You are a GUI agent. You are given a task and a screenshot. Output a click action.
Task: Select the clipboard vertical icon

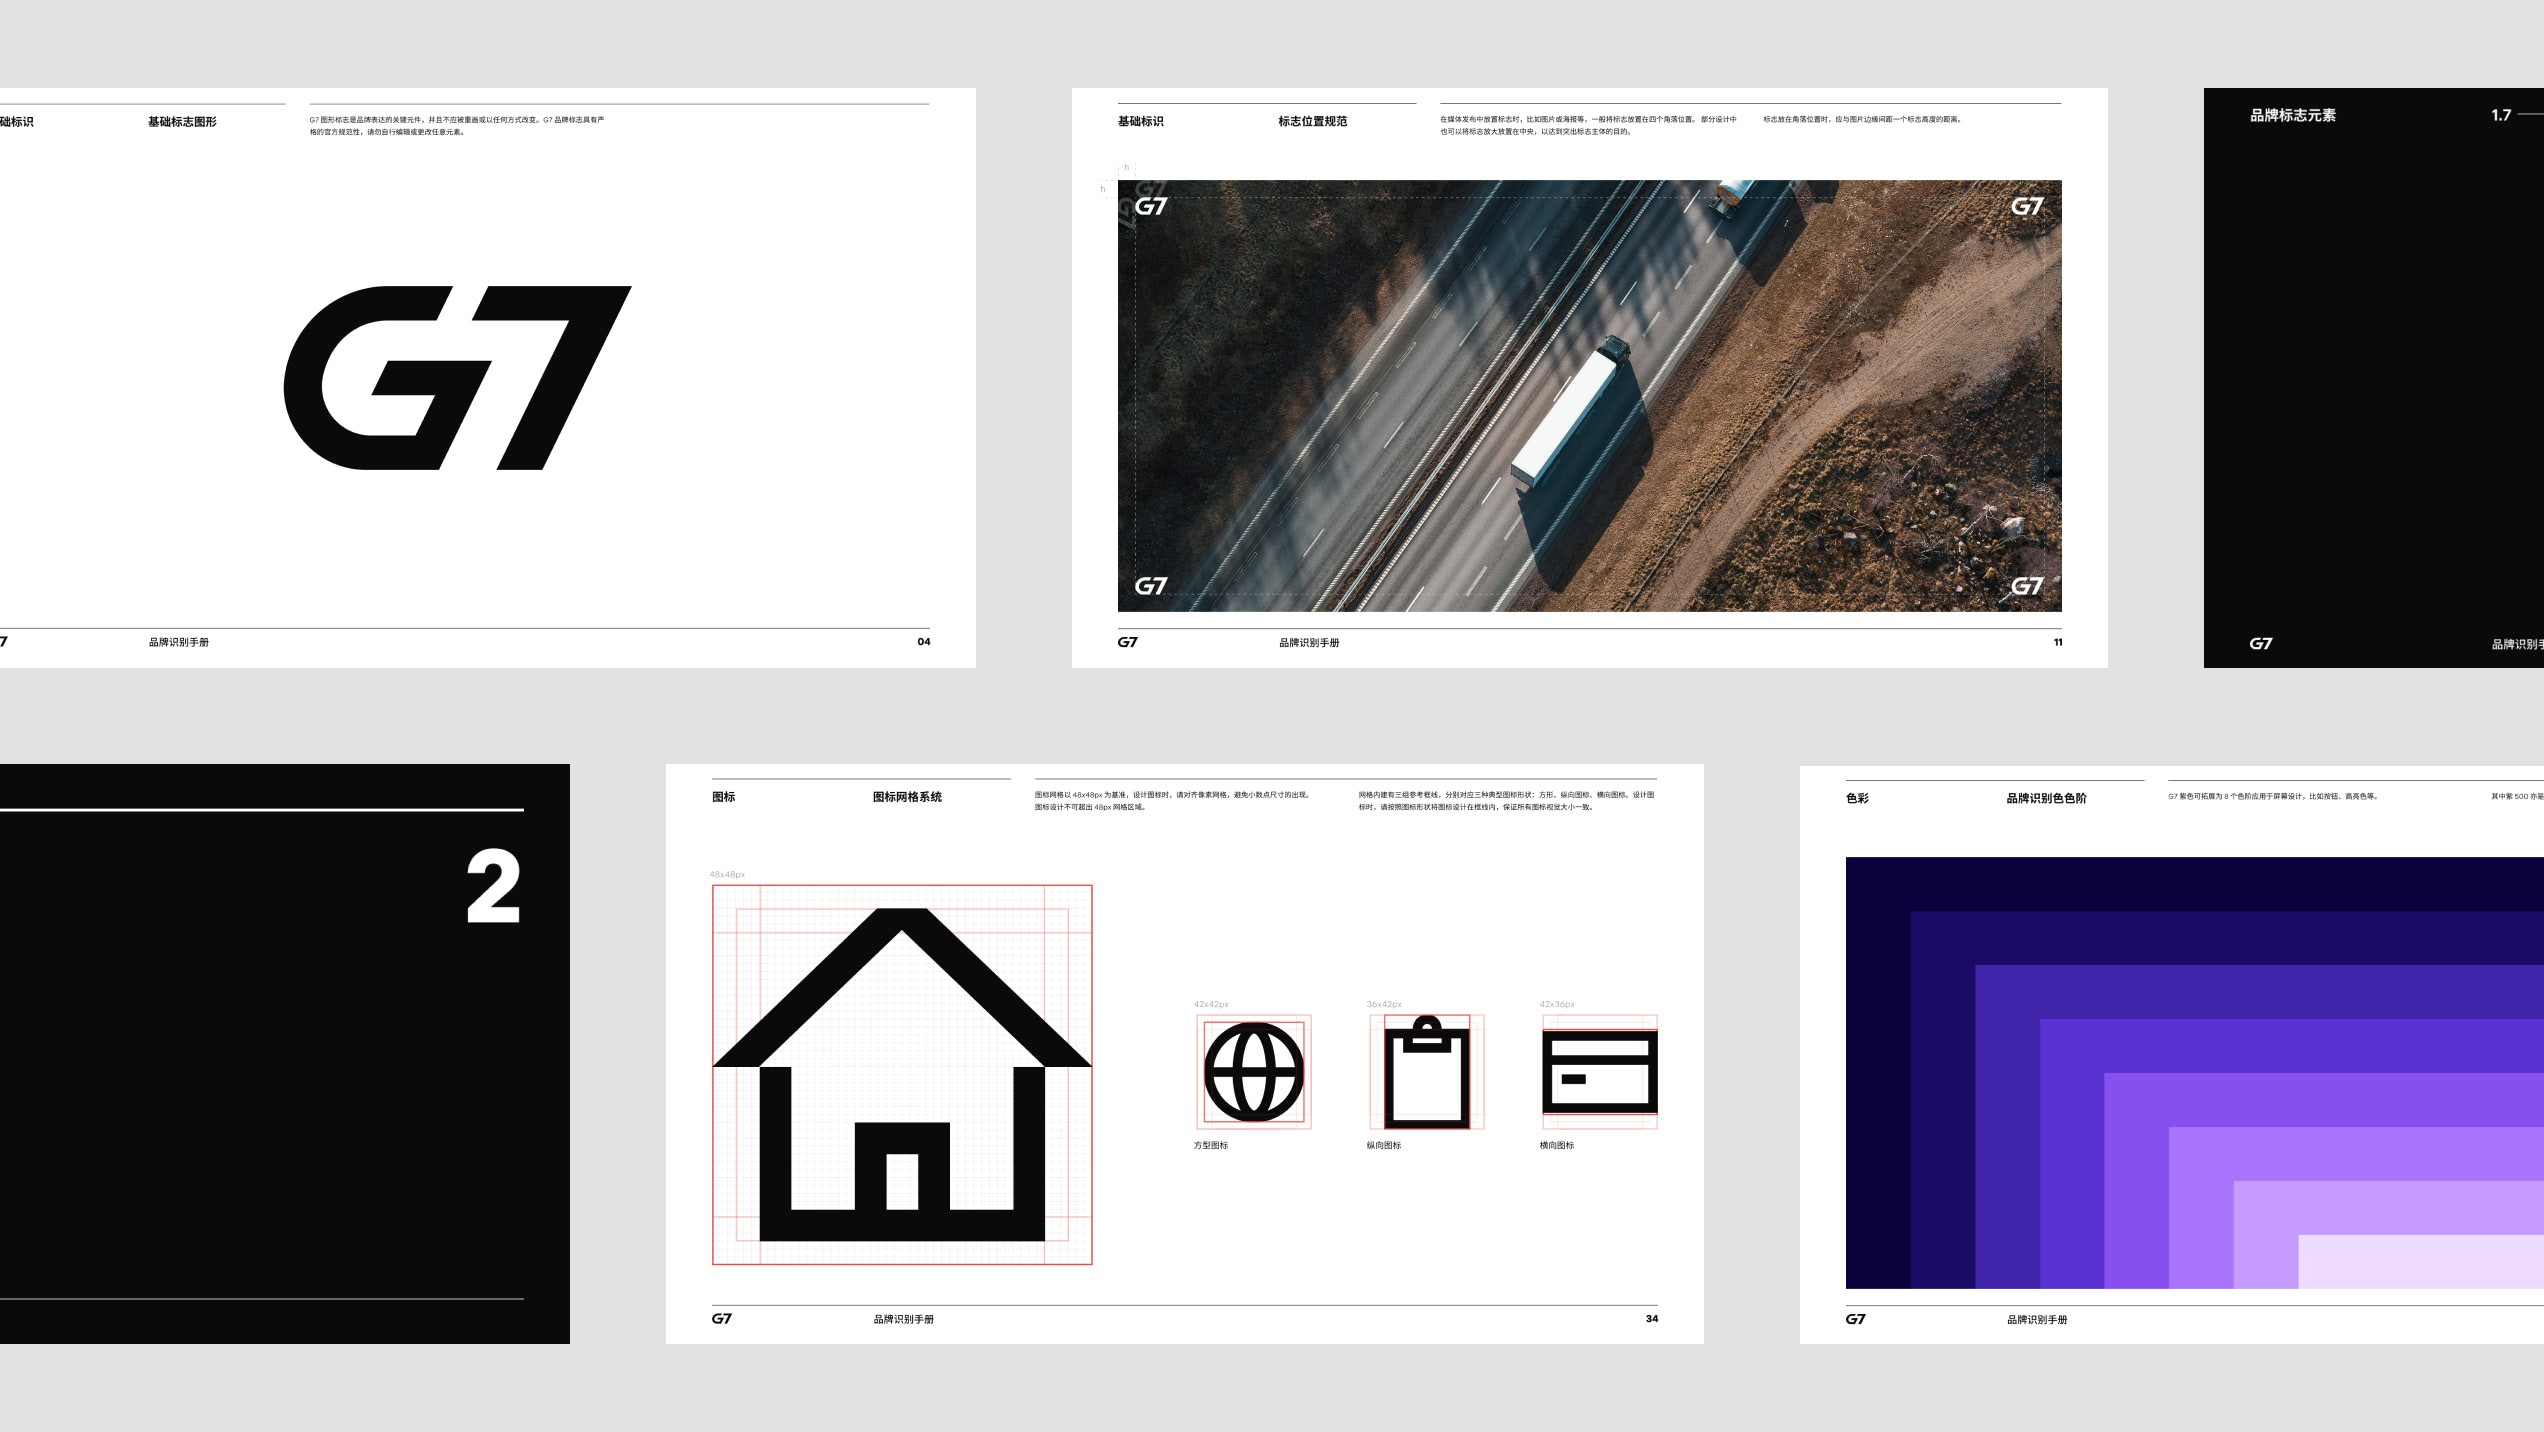pos(1426,1072)
